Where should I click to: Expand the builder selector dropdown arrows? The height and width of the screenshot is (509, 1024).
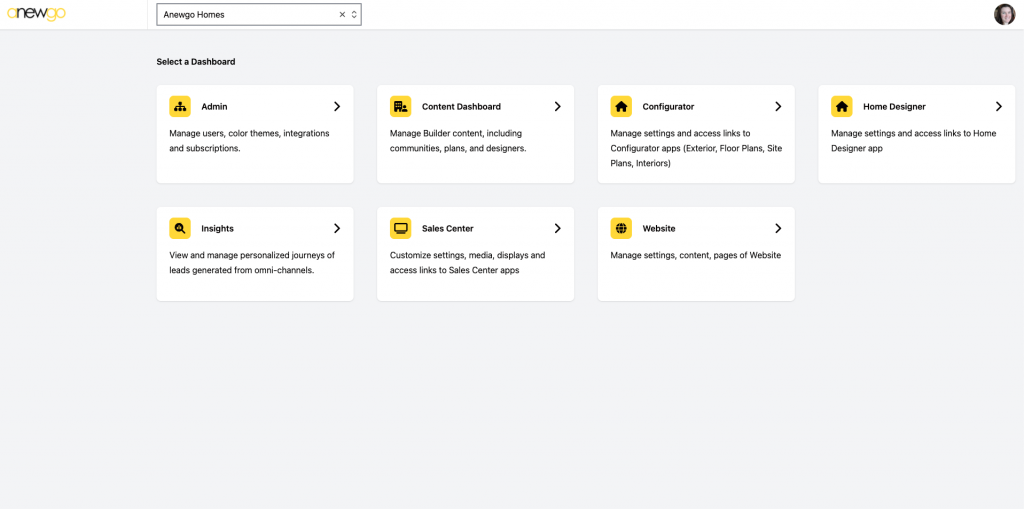(x=354, y=14)
